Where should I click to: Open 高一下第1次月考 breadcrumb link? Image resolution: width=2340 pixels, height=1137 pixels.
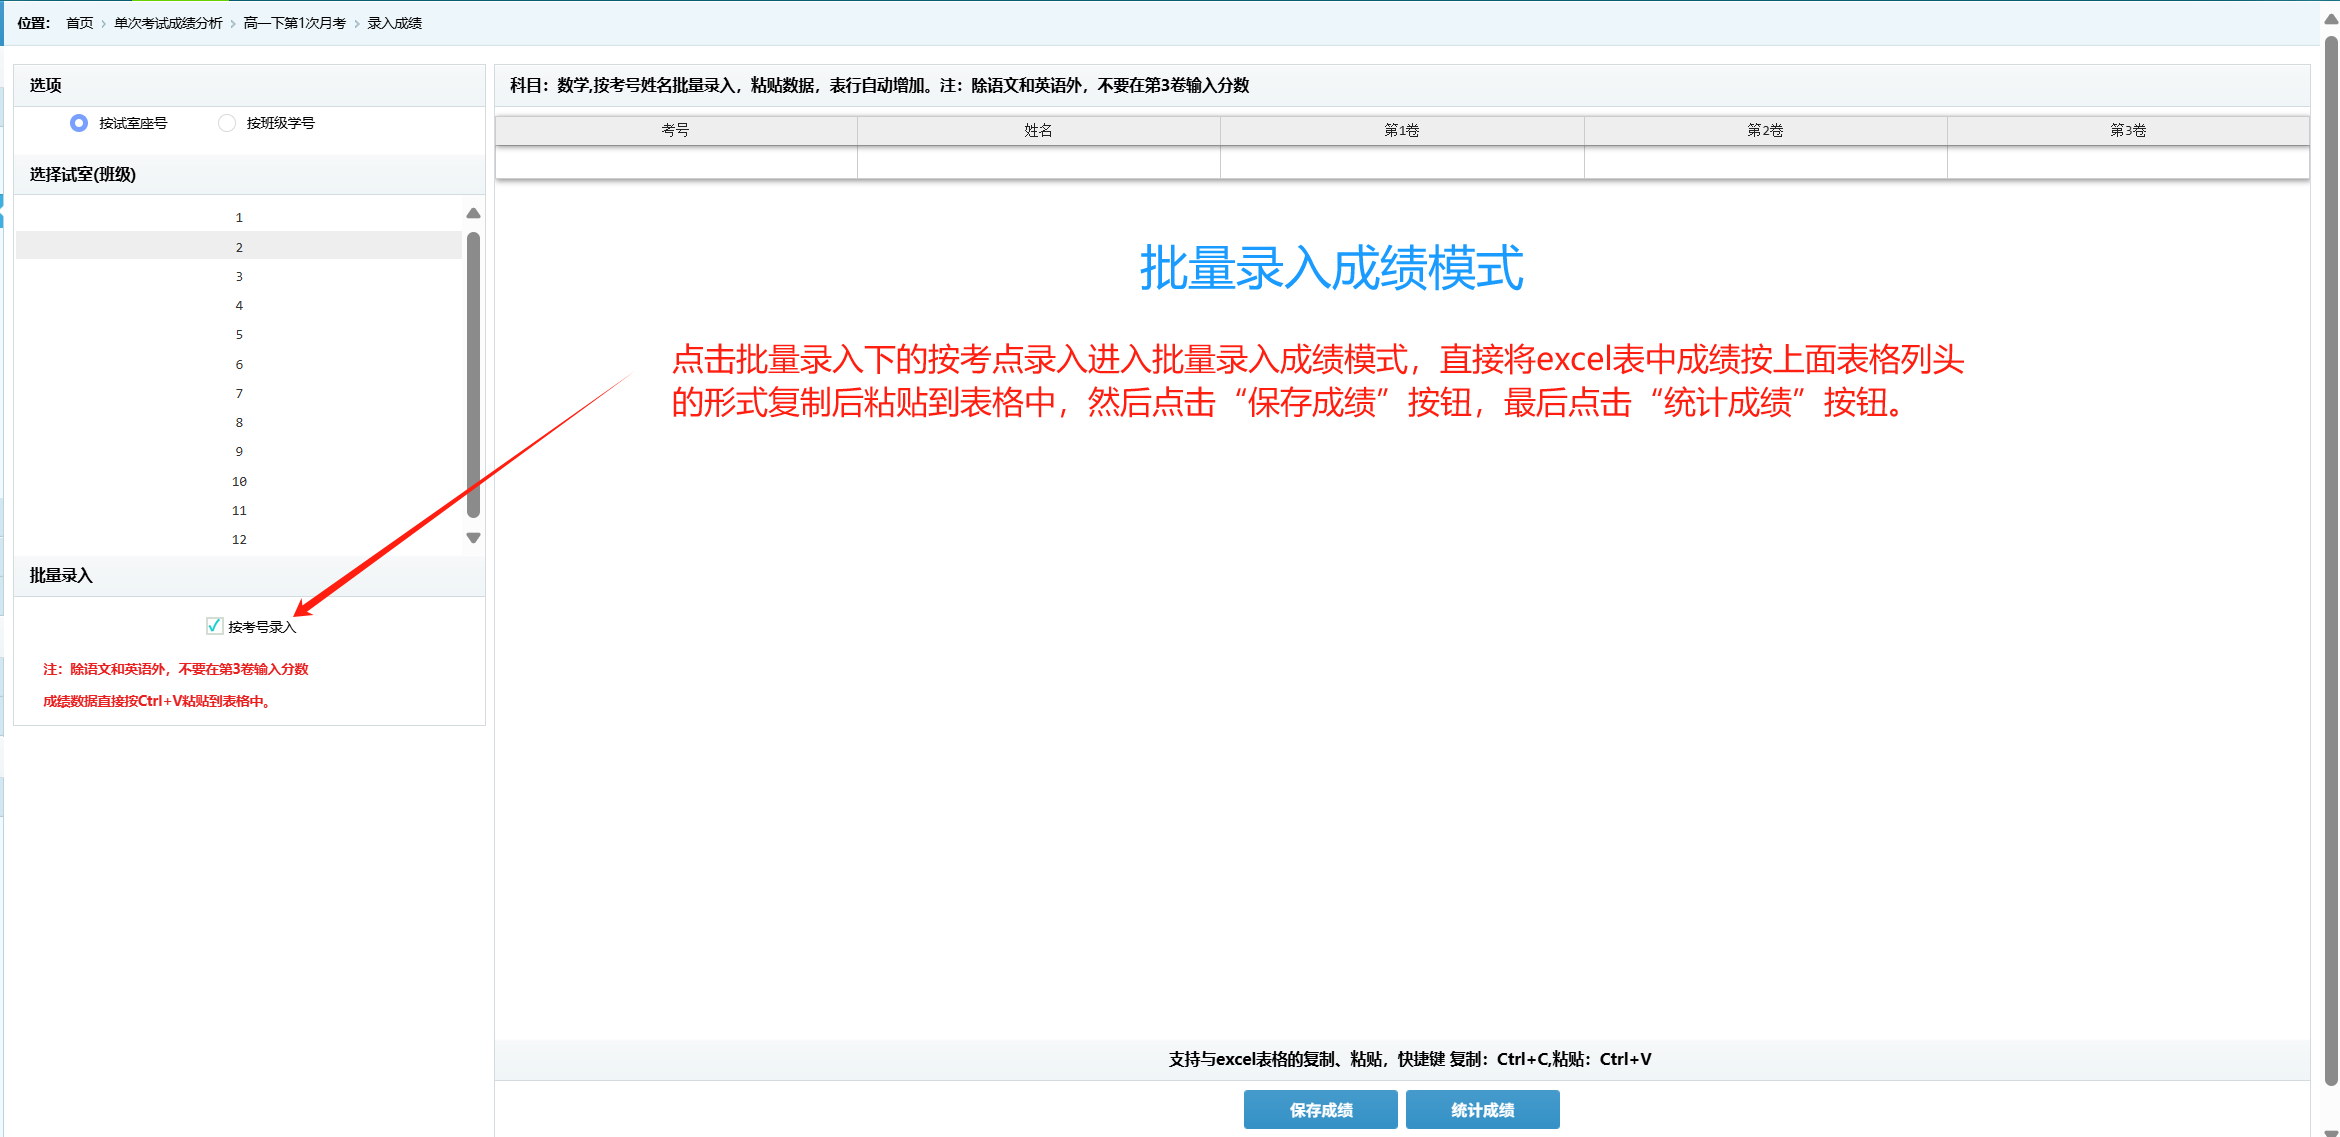click(x=294, y=23)
